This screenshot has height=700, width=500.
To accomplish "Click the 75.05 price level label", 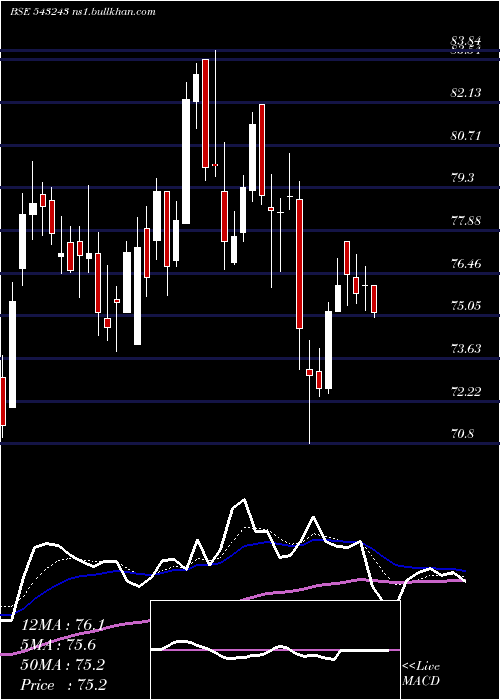I will point(466,306).
